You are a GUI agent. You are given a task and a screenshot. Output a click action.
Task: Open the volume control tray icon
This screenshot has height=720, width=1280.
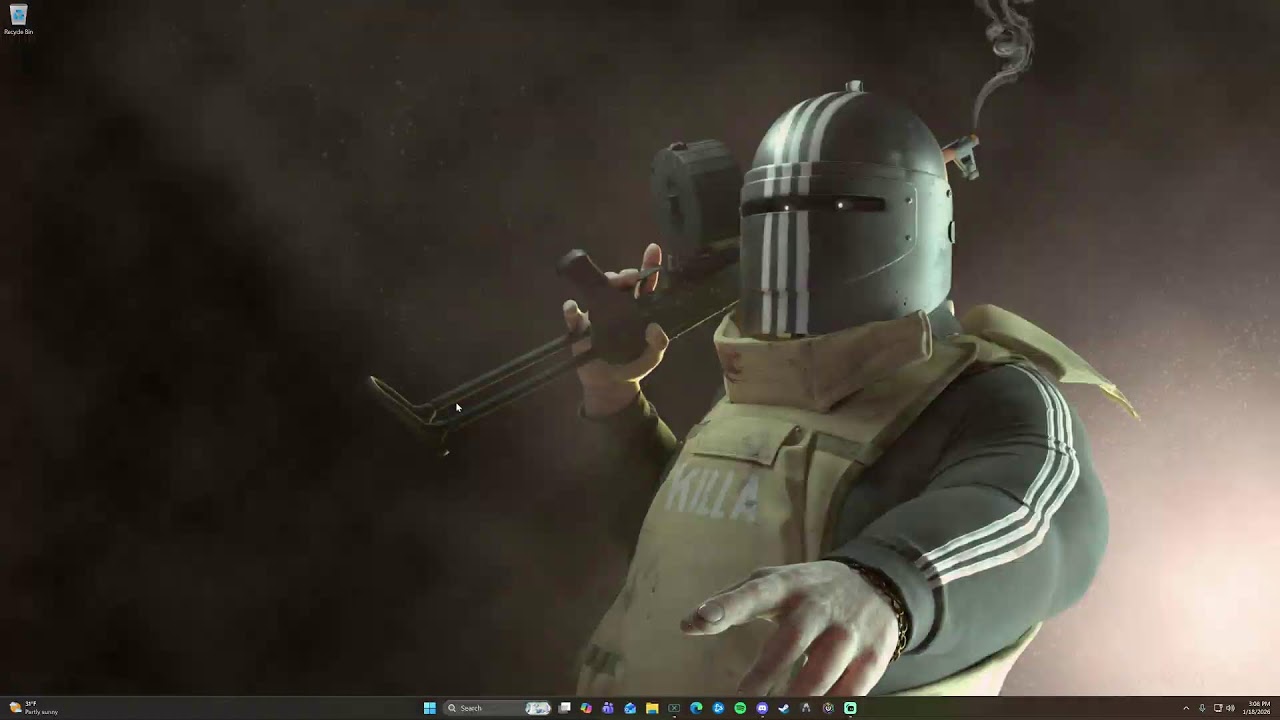coord(1230,708)
